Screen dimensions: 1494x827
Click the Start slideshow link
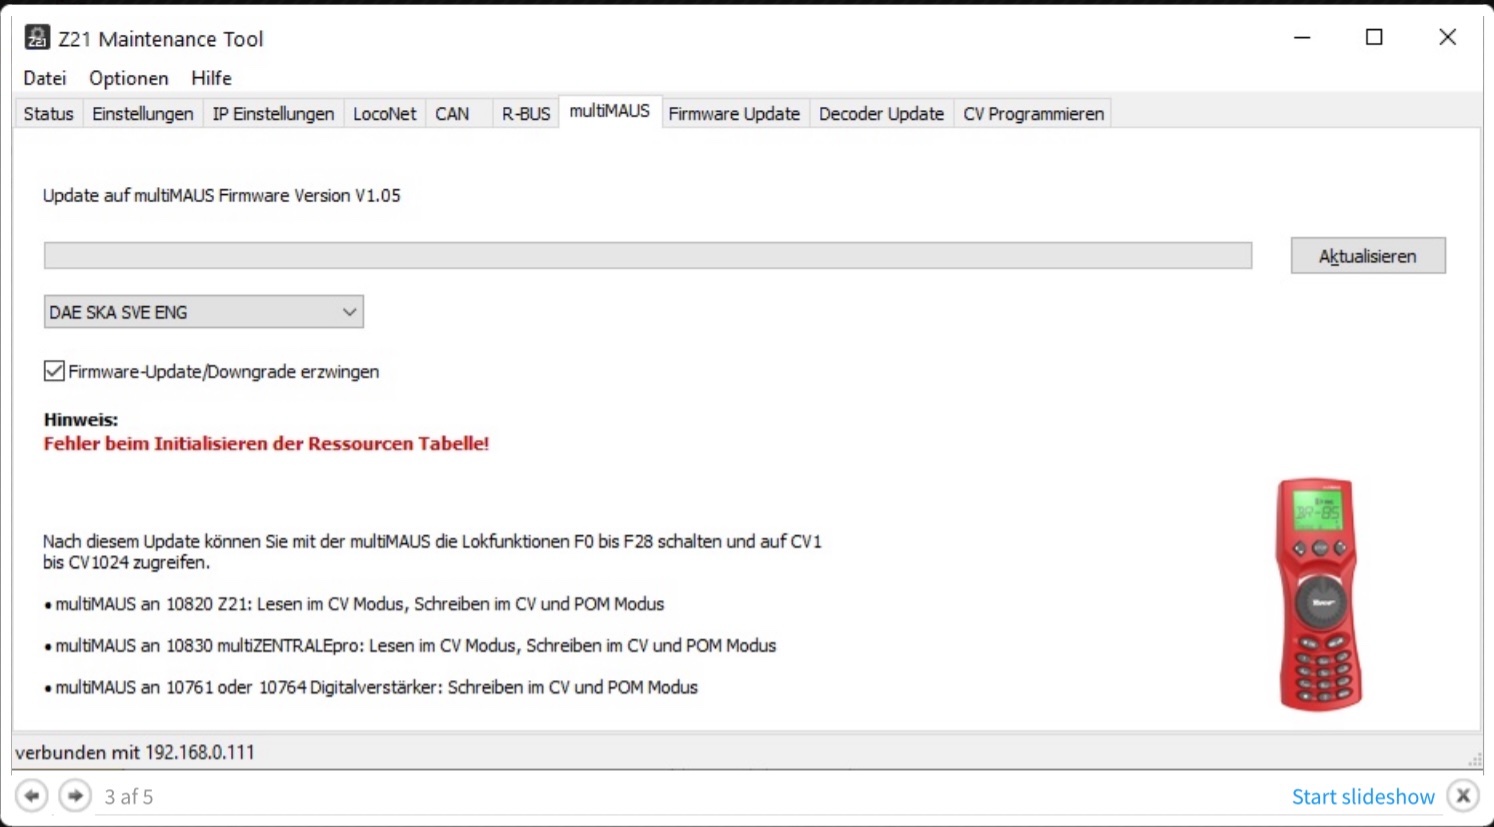[1363, 796]
